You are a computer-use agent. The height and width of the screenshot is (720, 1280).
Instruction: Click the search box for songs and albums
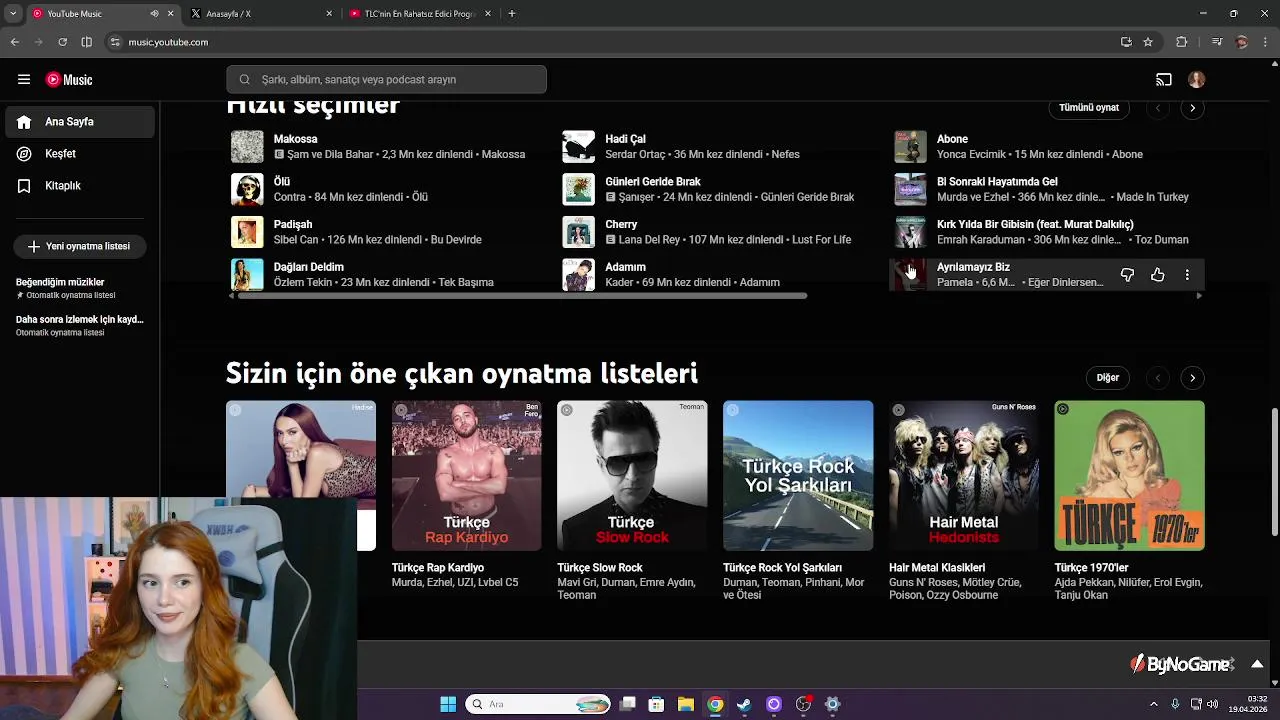(386, 80)
